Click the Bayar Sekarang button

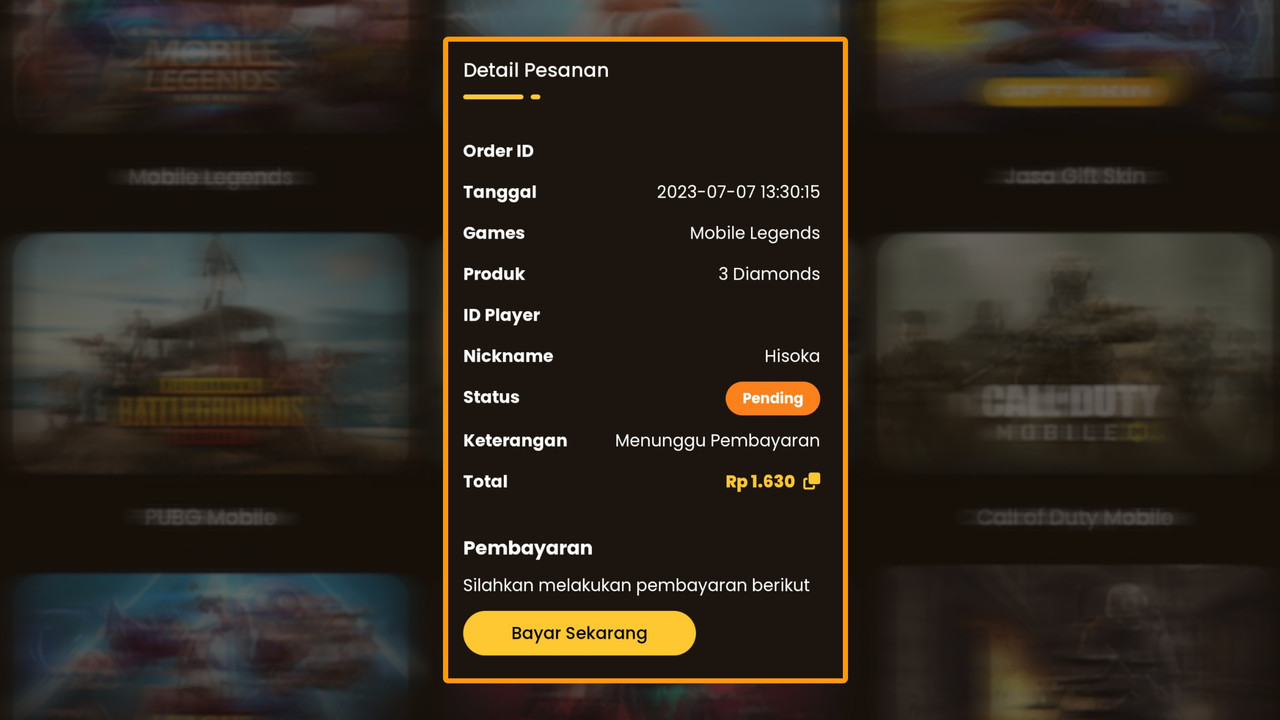coord(579,633)
